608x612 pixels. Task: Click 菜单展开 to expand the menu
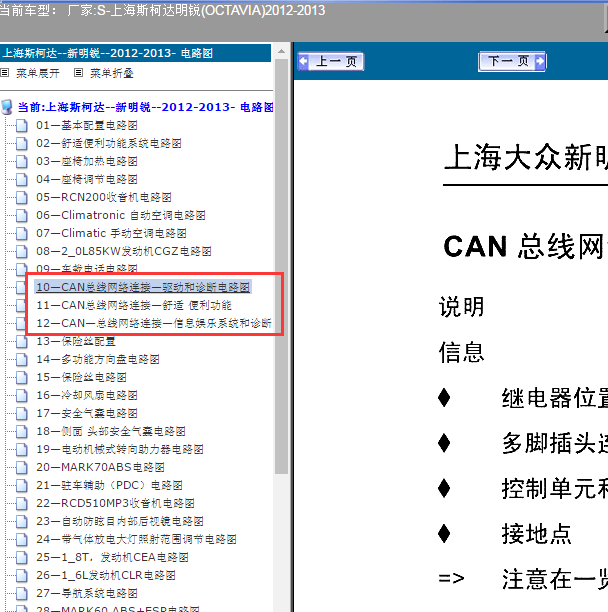[x=38, y=73]
